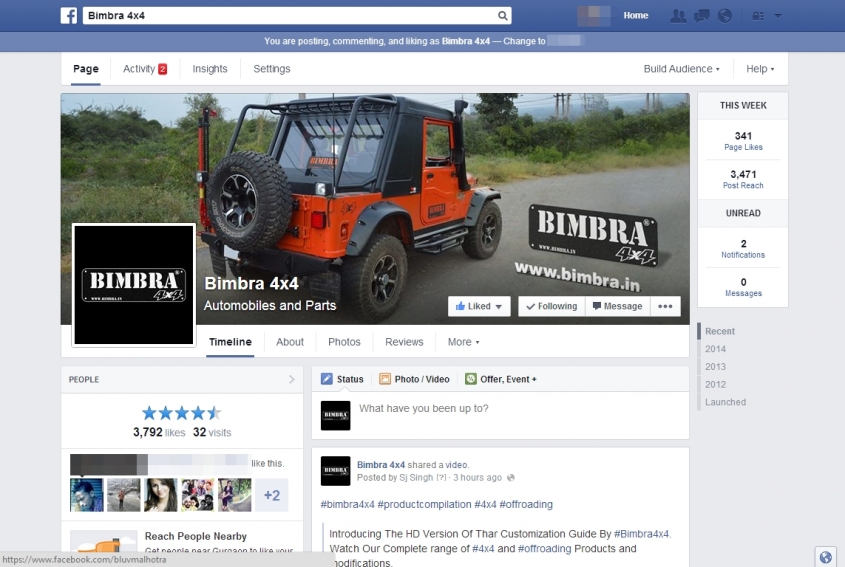Viewport: 845px width, 567px height.
Task: Click the three-dots more actions button
Action: click(x=665, y=306)
